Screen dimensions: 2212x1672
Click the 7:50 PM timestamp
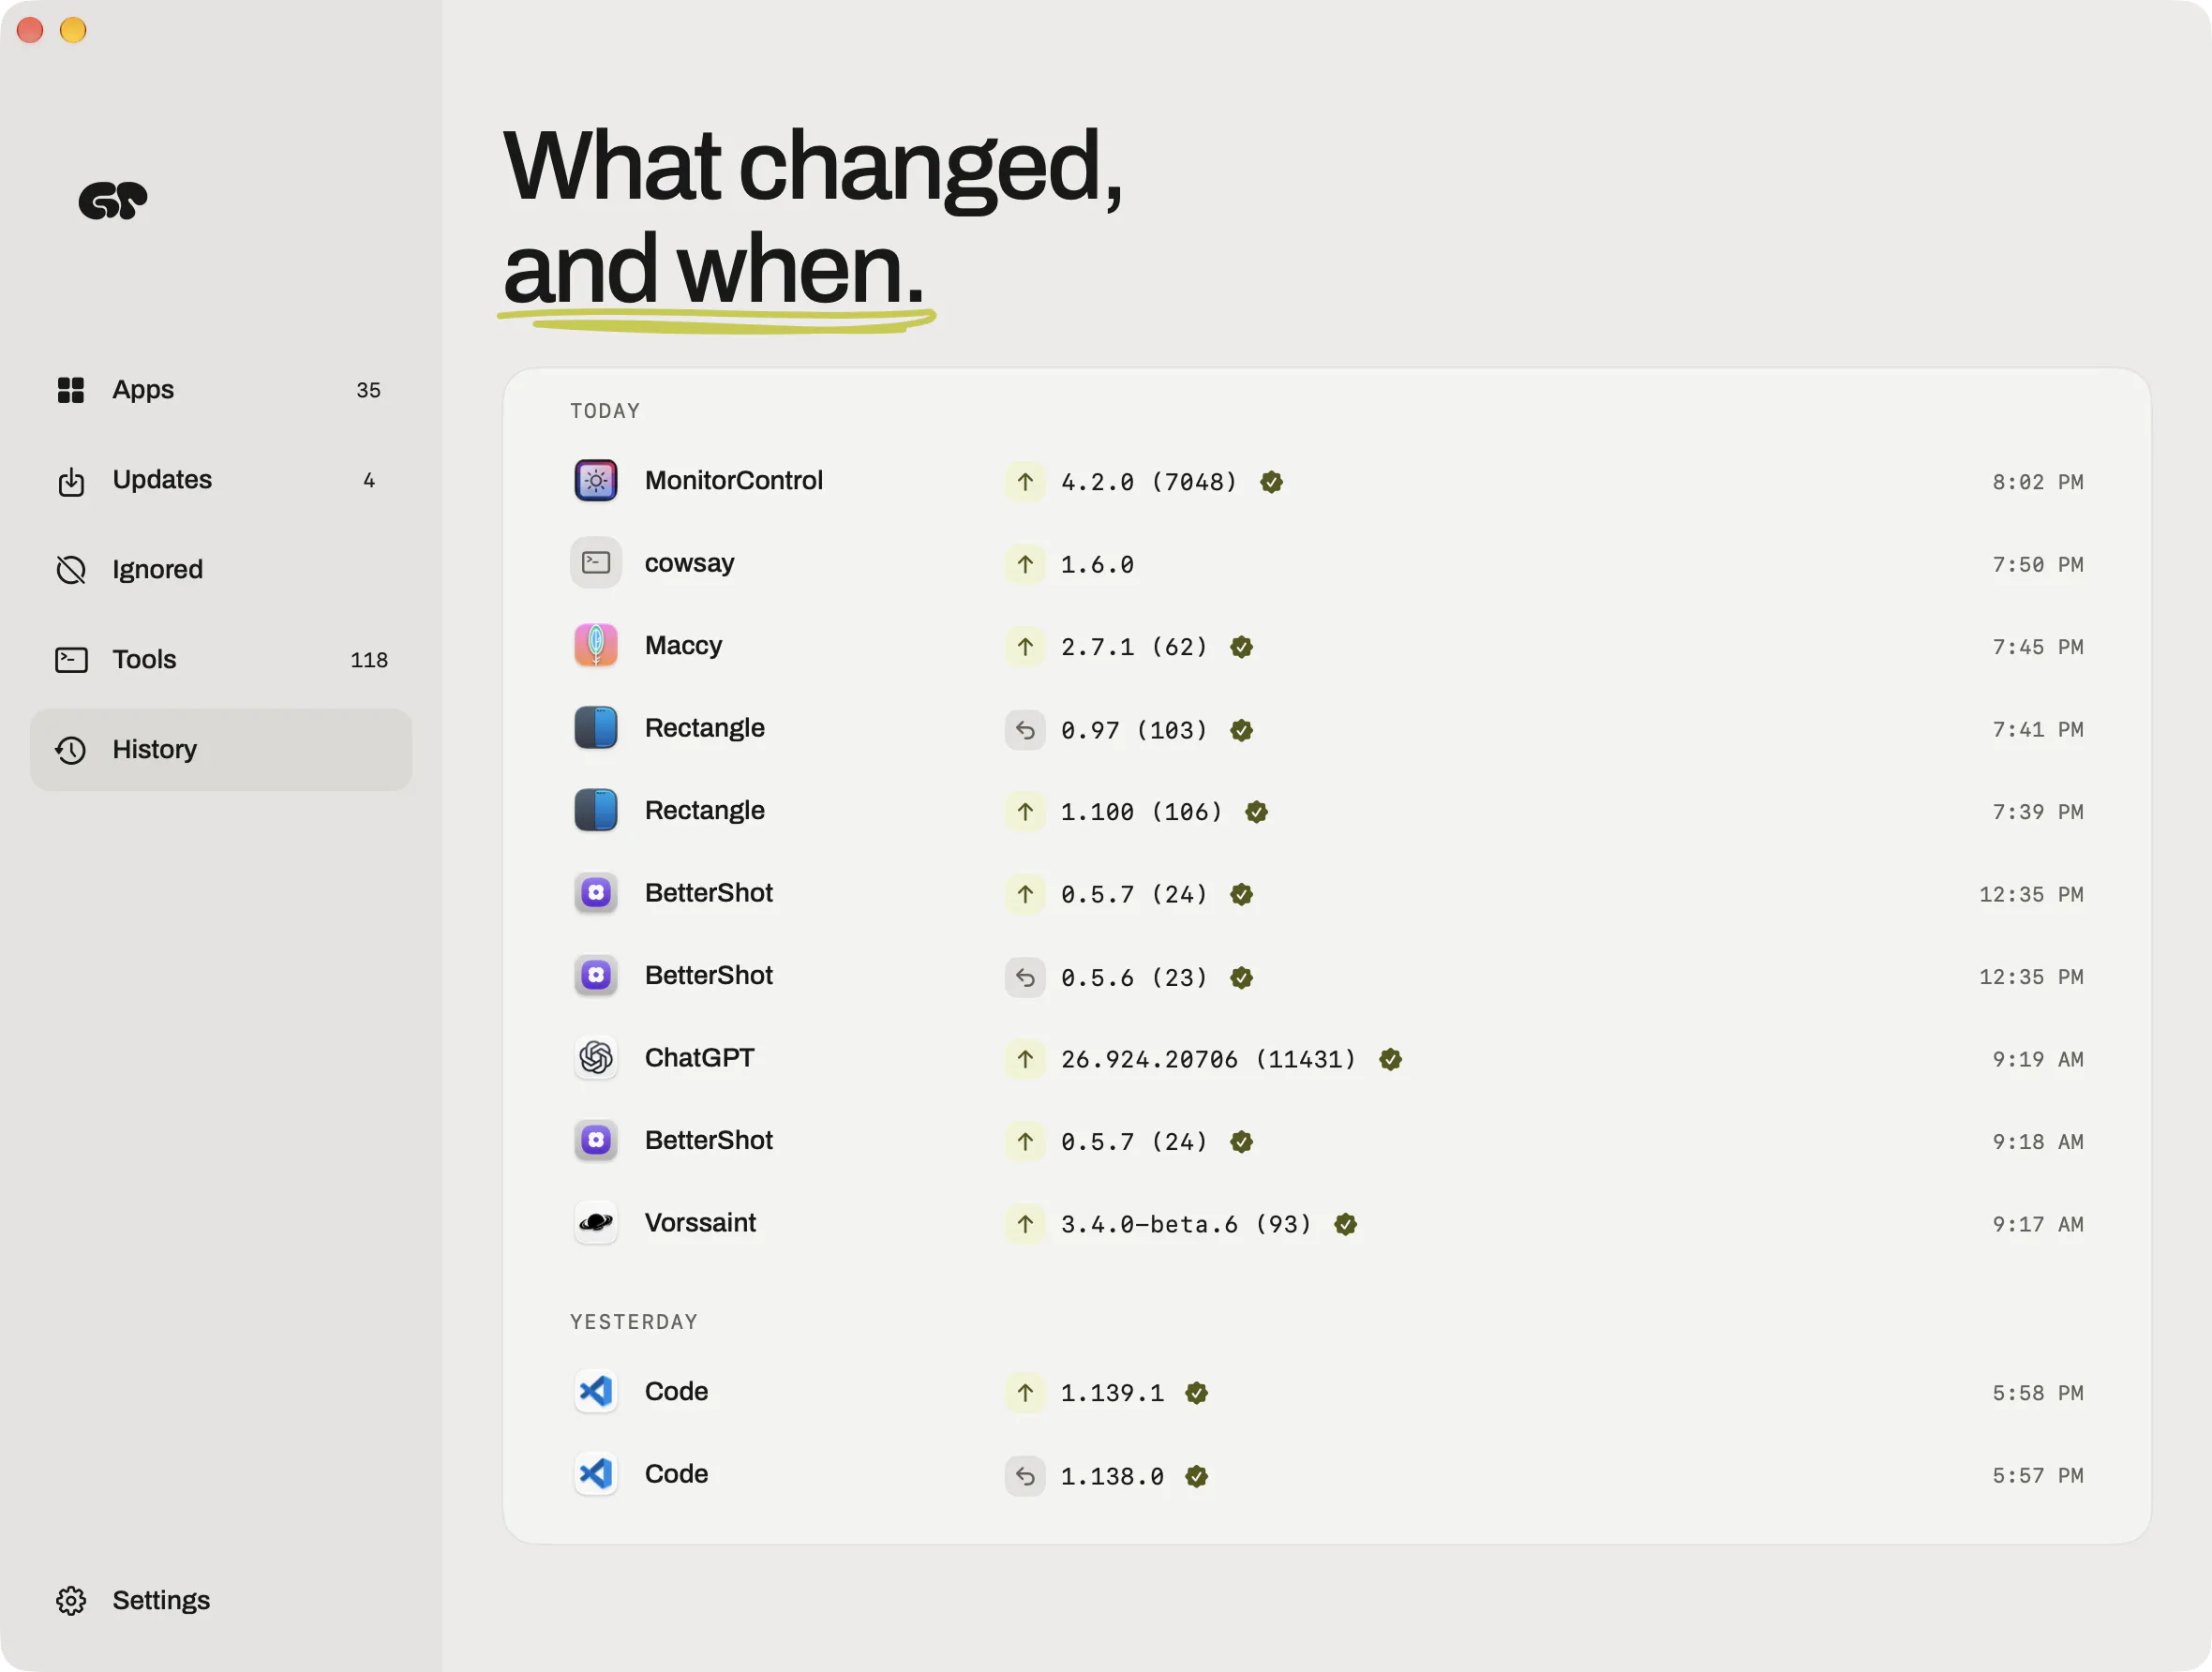coord(2037,565)
